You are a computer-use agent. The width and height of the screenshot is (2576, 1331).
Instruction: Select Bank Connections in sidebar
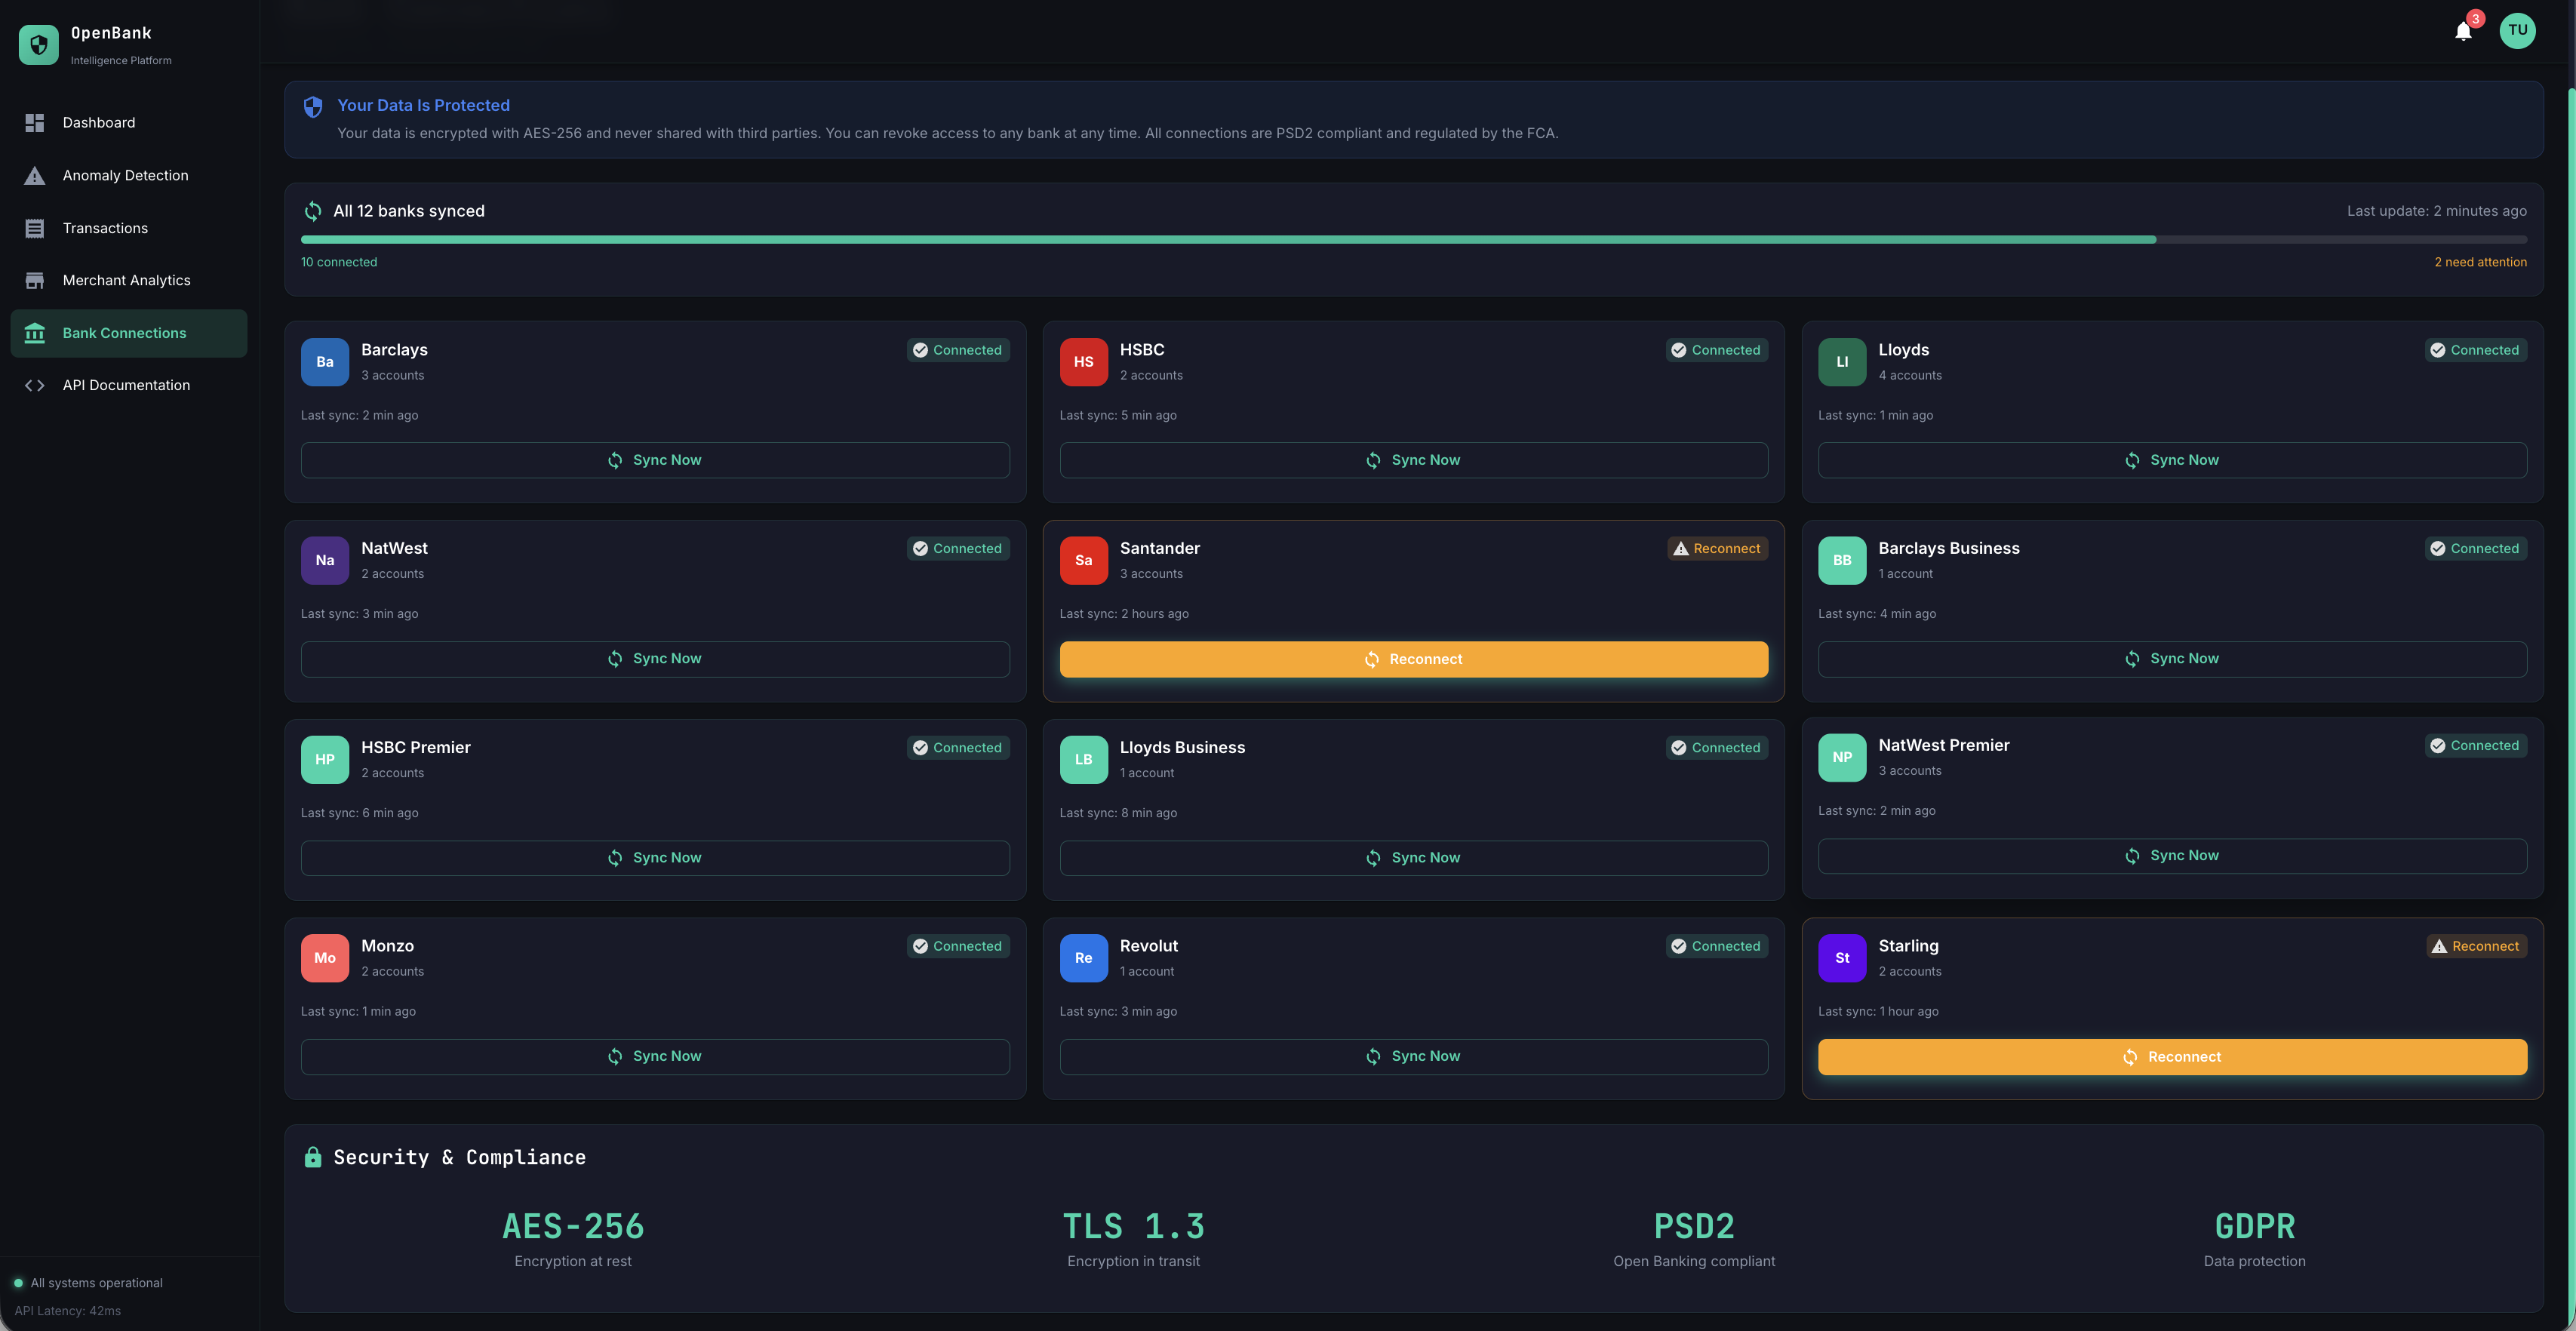[129, 333]
